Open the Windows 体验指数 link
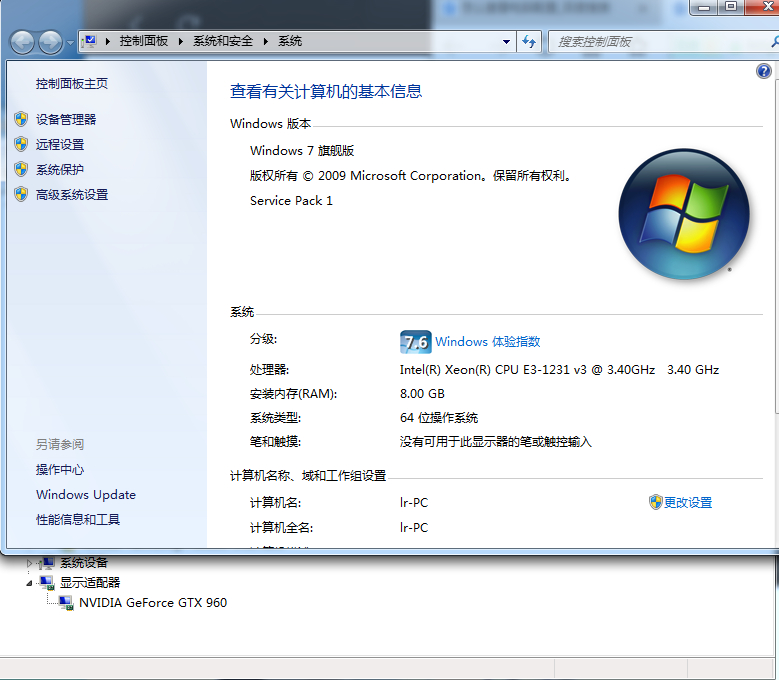 488,342
